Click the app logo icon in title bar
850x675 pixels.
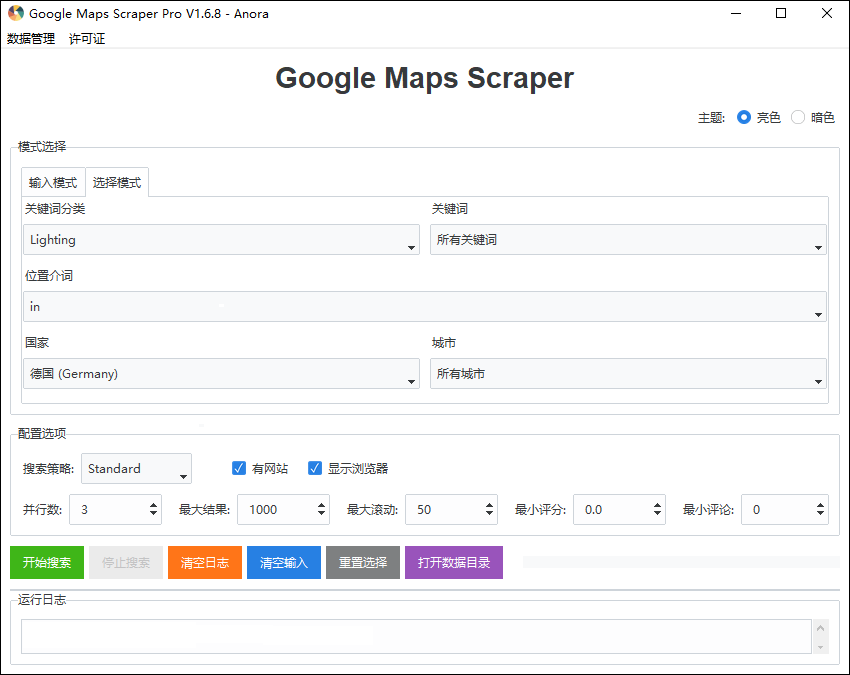click(16, 14)
